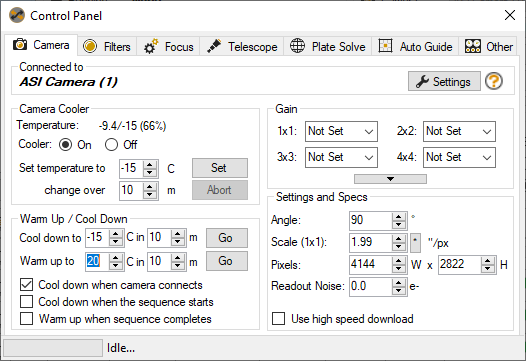526x361 pixels.
Task: Switch to the Camera tab
Action: 41,45
